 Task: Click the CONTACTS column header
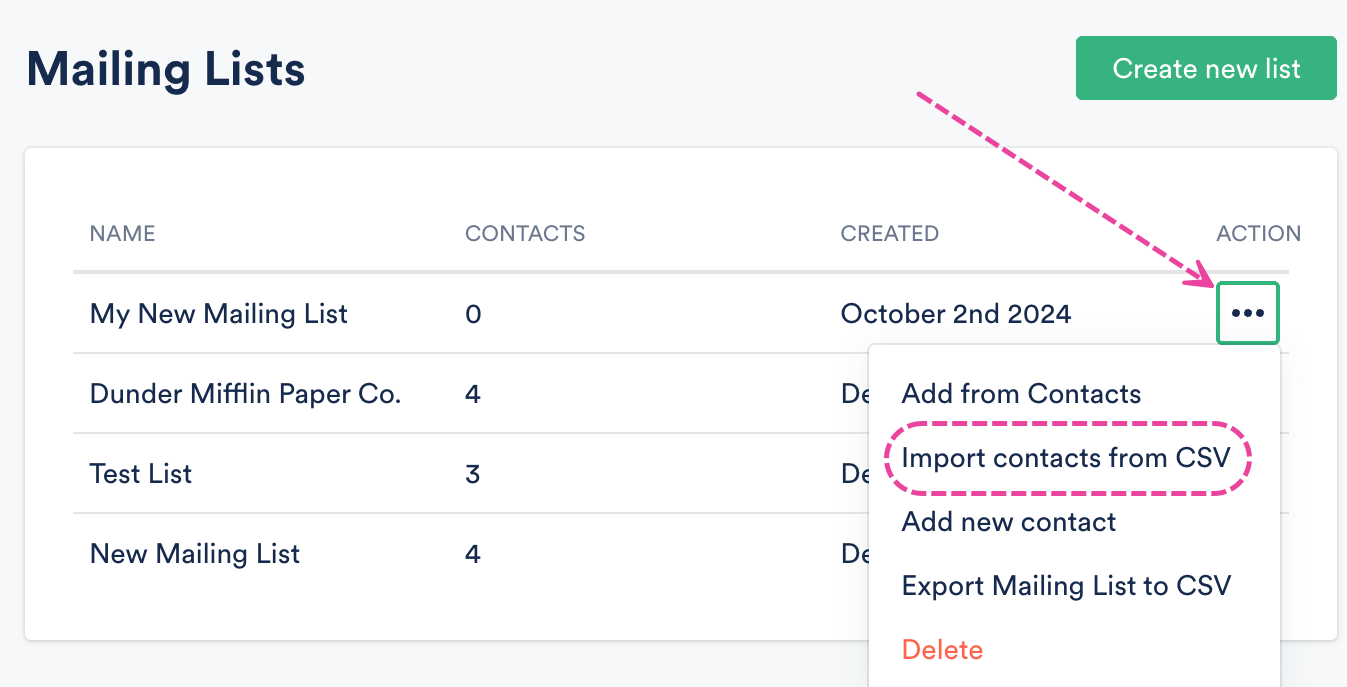click(525, 234)
